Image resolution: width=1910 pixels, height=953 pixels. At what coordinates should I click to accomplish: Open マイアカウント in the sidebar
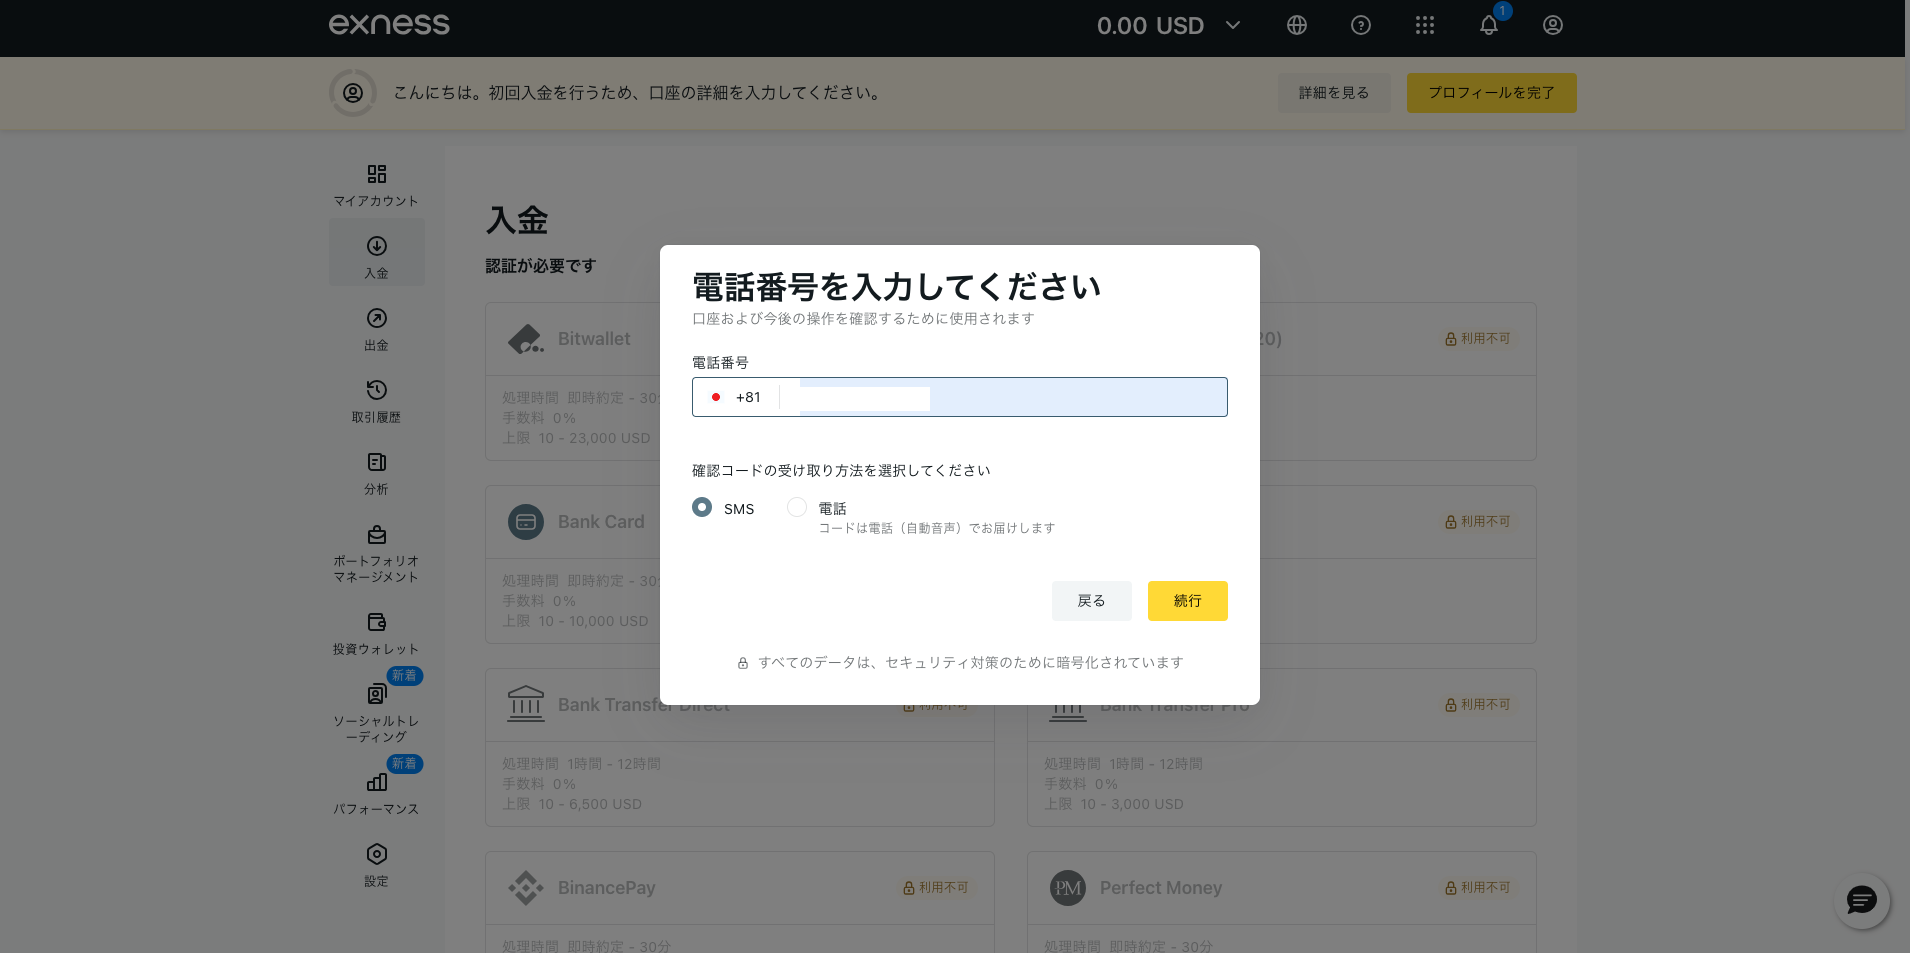(376, 185)
